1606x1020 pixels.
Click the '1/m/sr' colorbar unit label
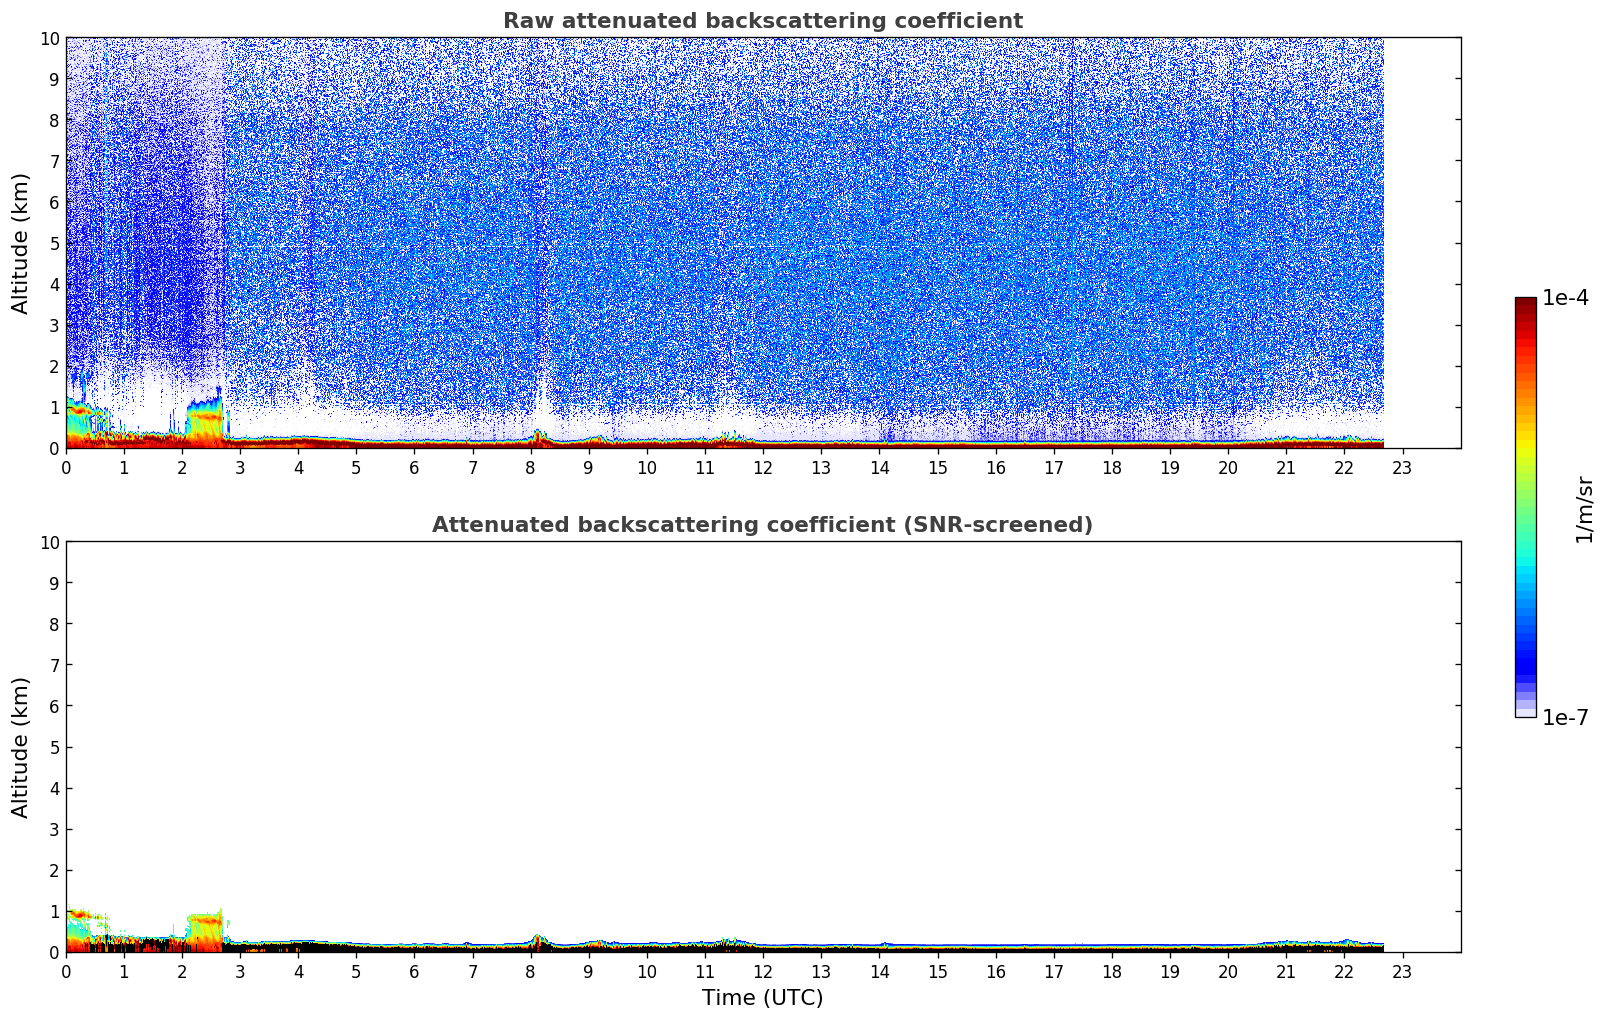click(1584, 509)
